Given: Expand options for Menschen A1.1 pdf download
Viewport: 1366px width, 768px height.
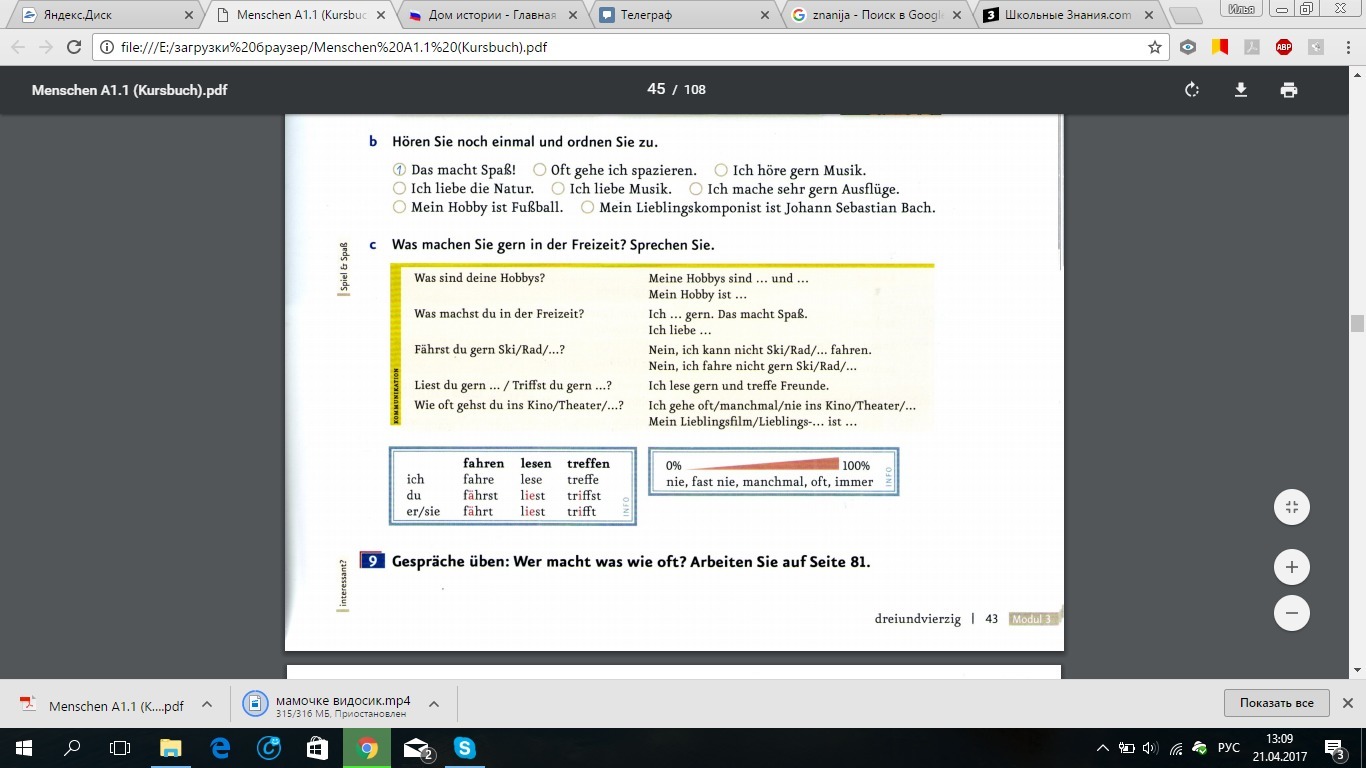Looking at the screenshot, I should [x=207, y=704].
